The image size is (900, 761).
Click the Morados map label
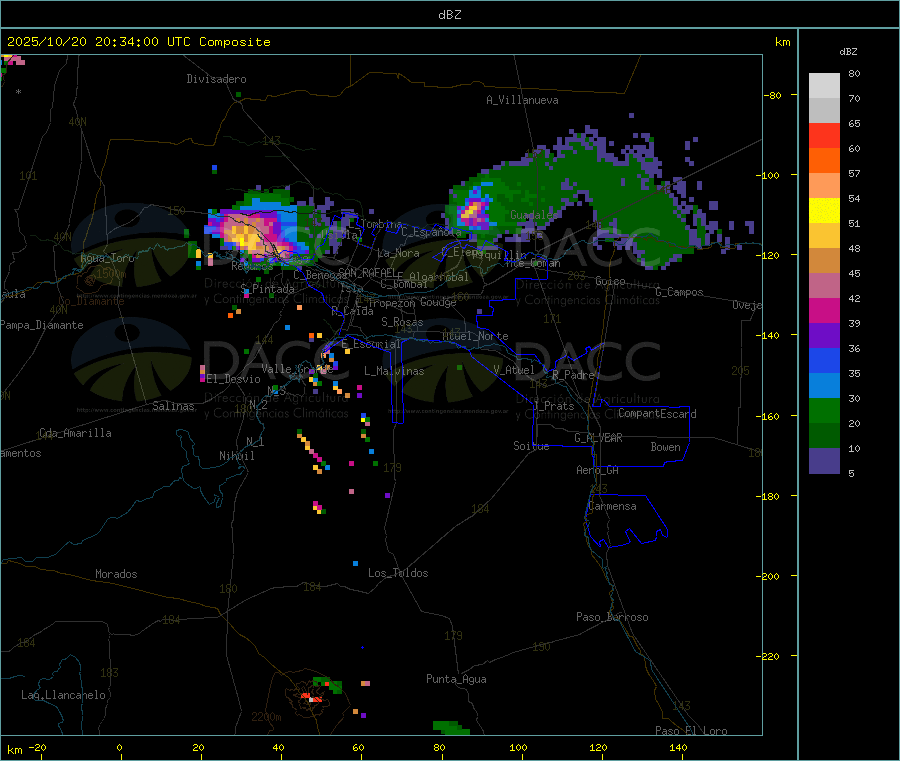[117, 574]
